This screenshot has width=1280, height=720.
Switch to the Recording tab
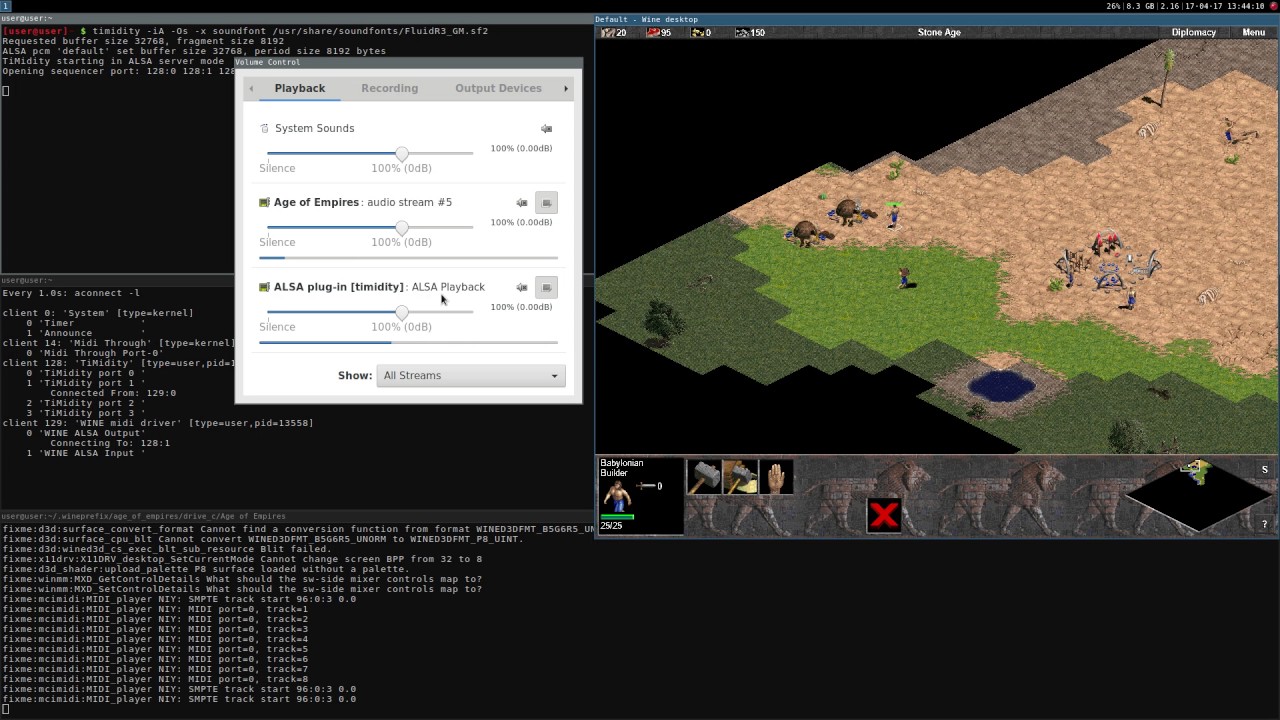pos(389,88)
